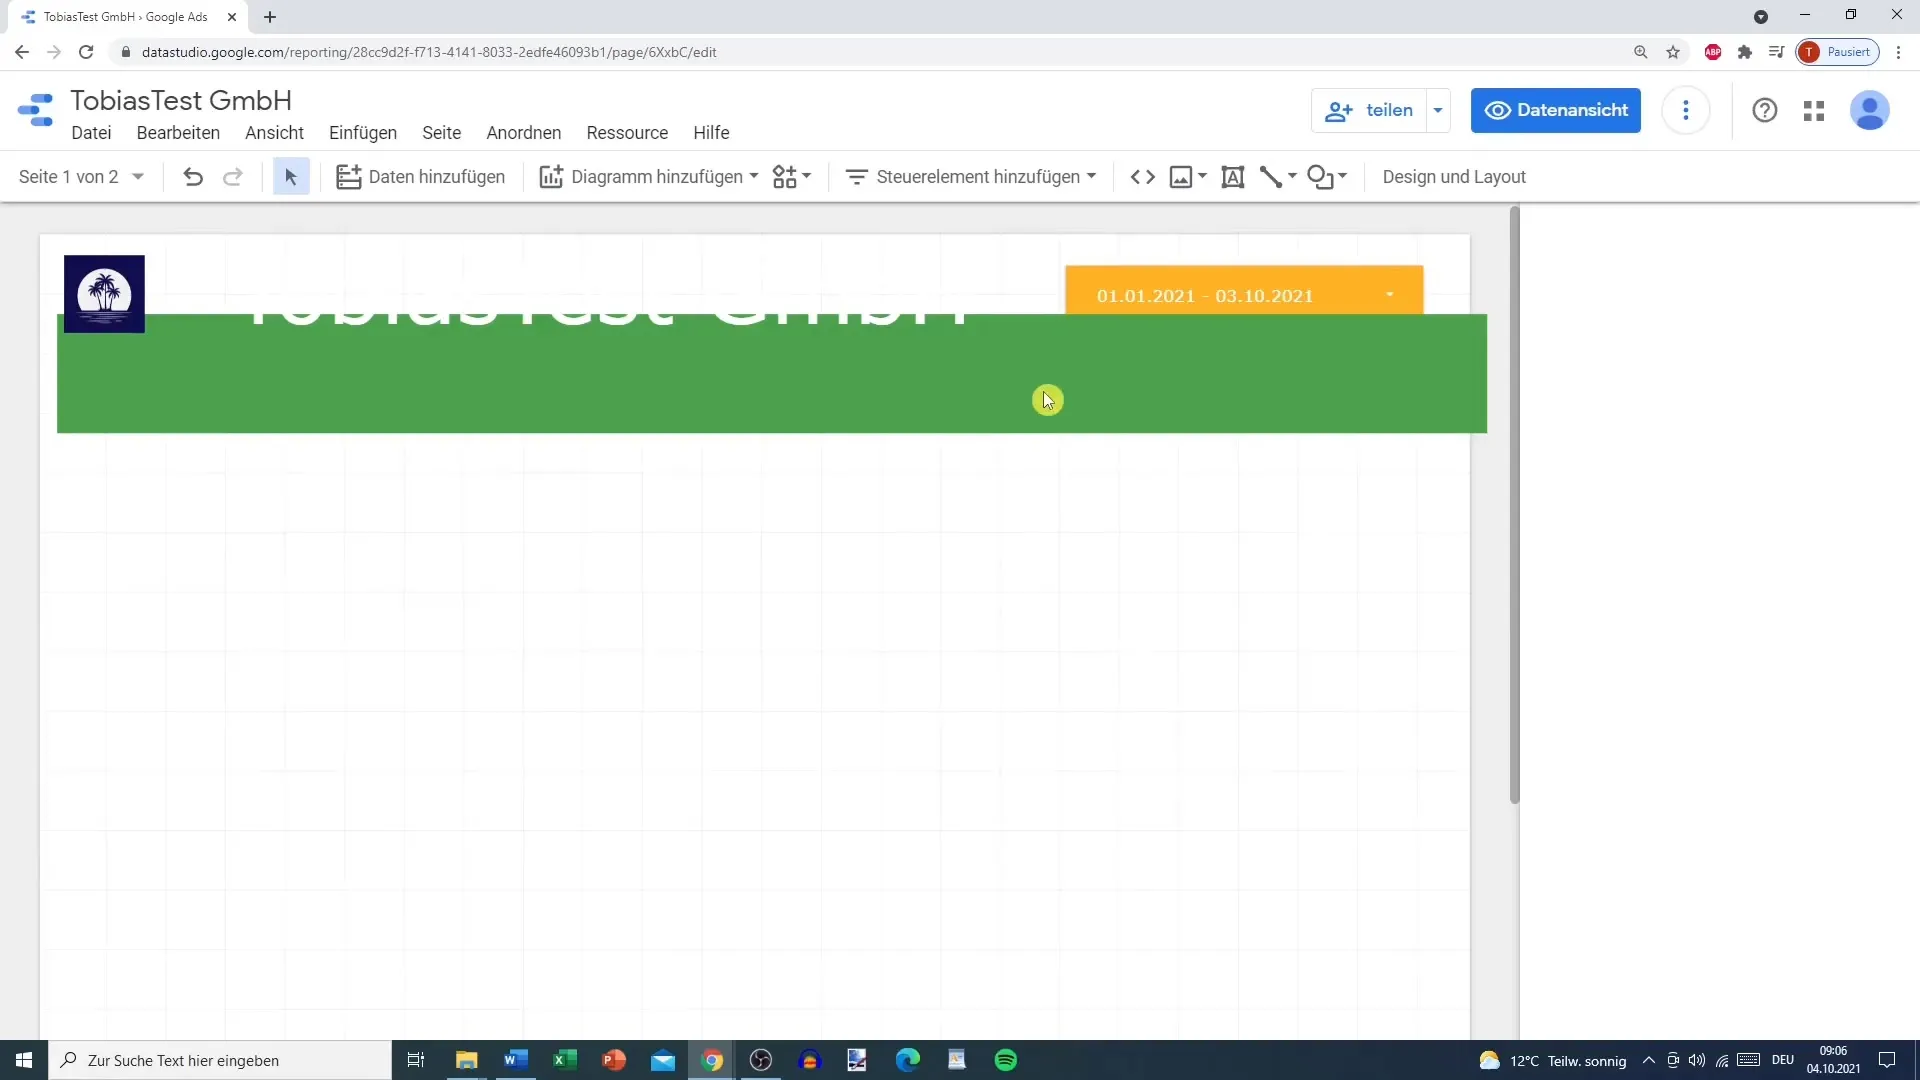Open the share options dropdown arrow
The height and width of the screenshot is (1080, 1920).
pos(1438,111)
